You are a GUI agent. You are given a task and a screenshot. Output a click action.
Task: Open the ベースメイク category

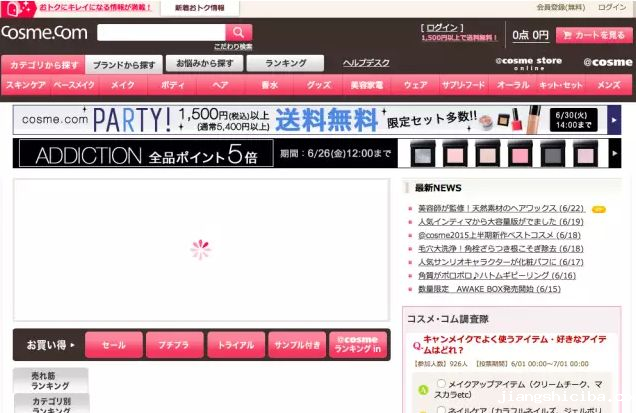click(75, 85)
